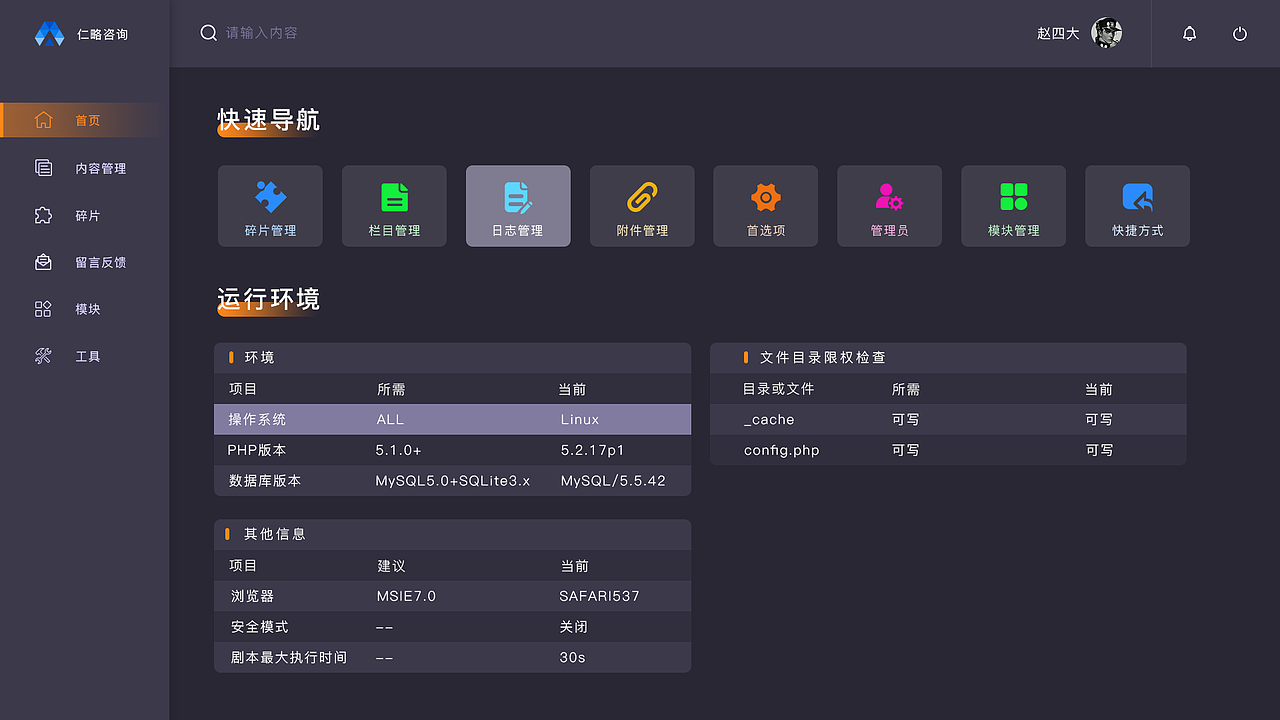1280x720 pixels.
Task: Open 留言反馈 from the sidebar
Action: (x=85, y=262)
